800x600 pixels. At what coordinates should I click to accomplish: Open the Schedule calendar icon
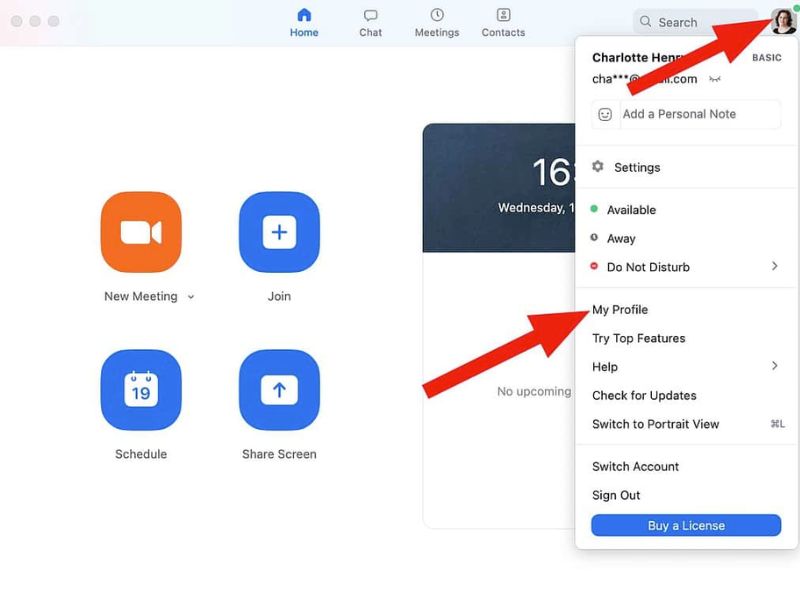[141, 390]
